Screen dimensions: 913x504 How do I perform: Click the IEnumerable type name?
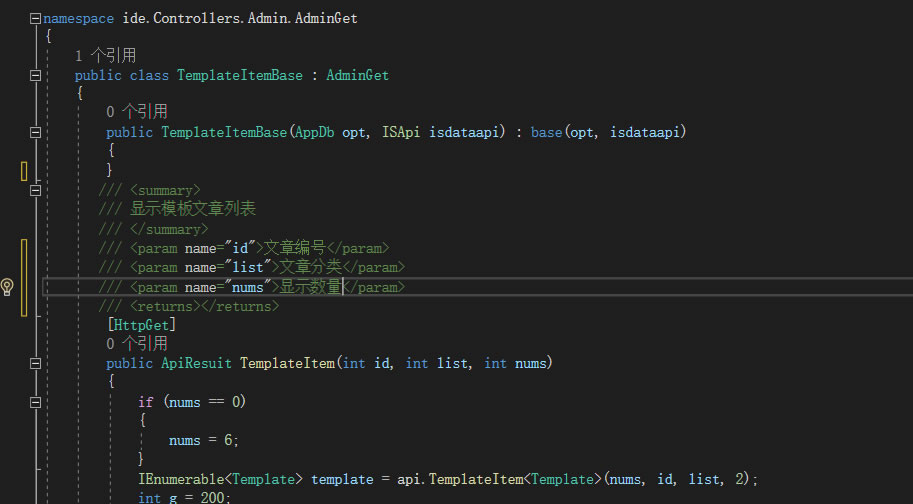pyautogui.click(x=181, y=480)
